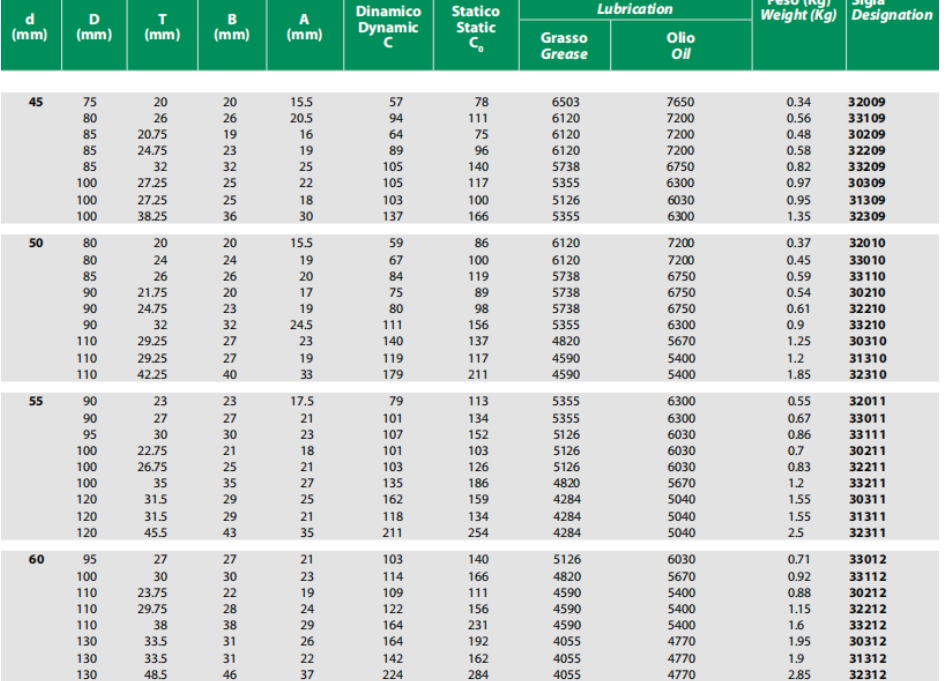Screen dimensions: 945x681
Task: Select designation 33110
Action: tap(867, 277)
